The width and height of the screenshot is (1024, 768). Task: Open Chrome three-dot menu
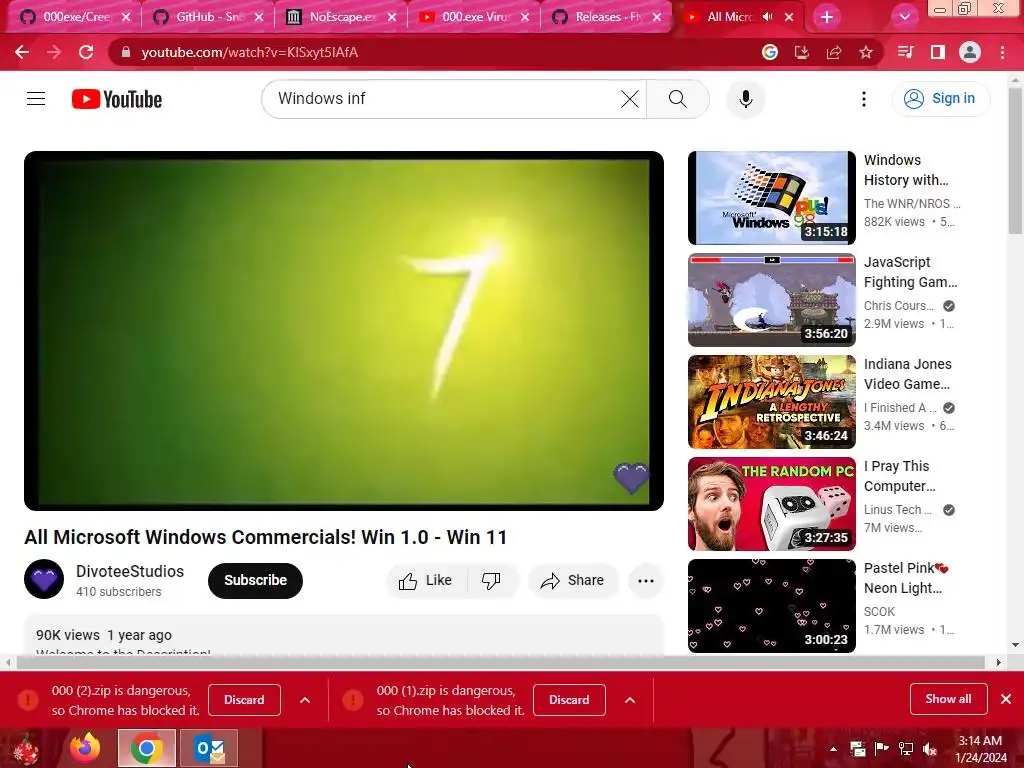pyautogui.click(x=1002, y=52)
